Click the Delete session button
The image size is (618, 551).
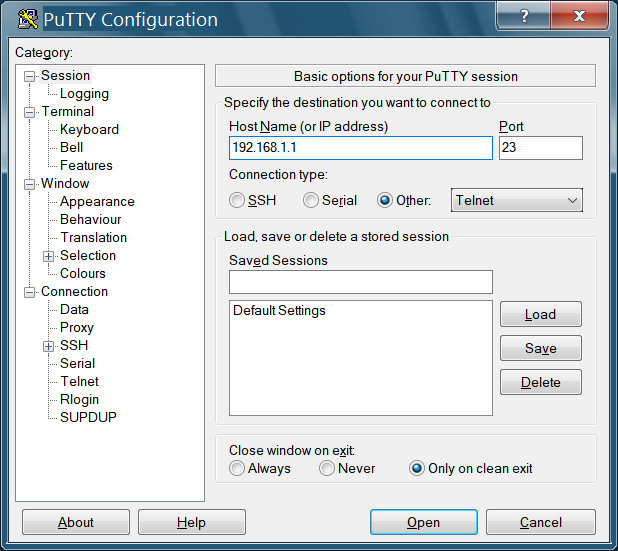pyautogui.click(x=541, y=382)
